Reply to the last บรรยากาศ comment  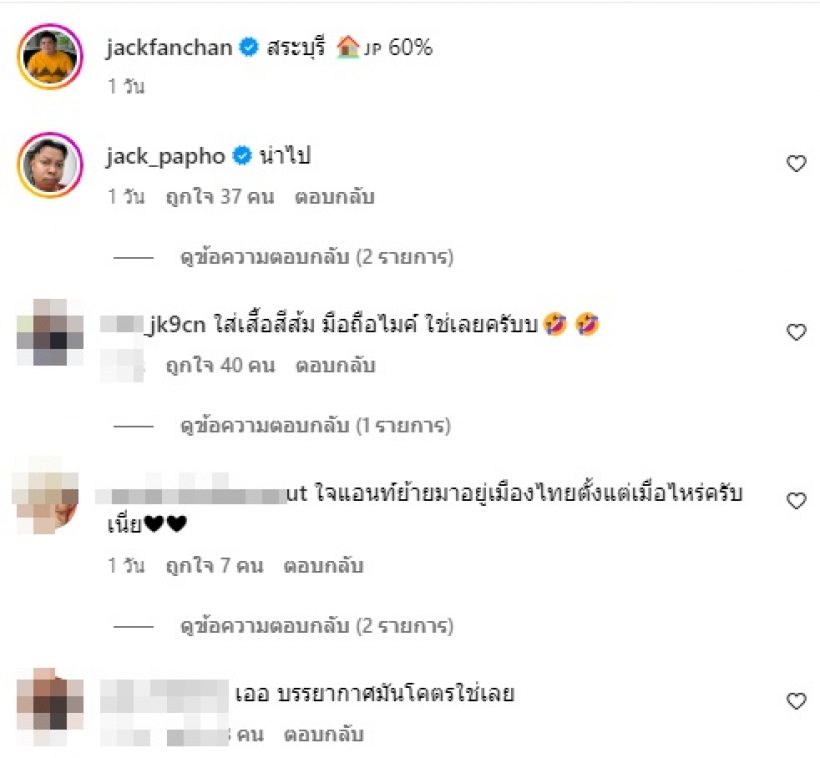(323, 735)
